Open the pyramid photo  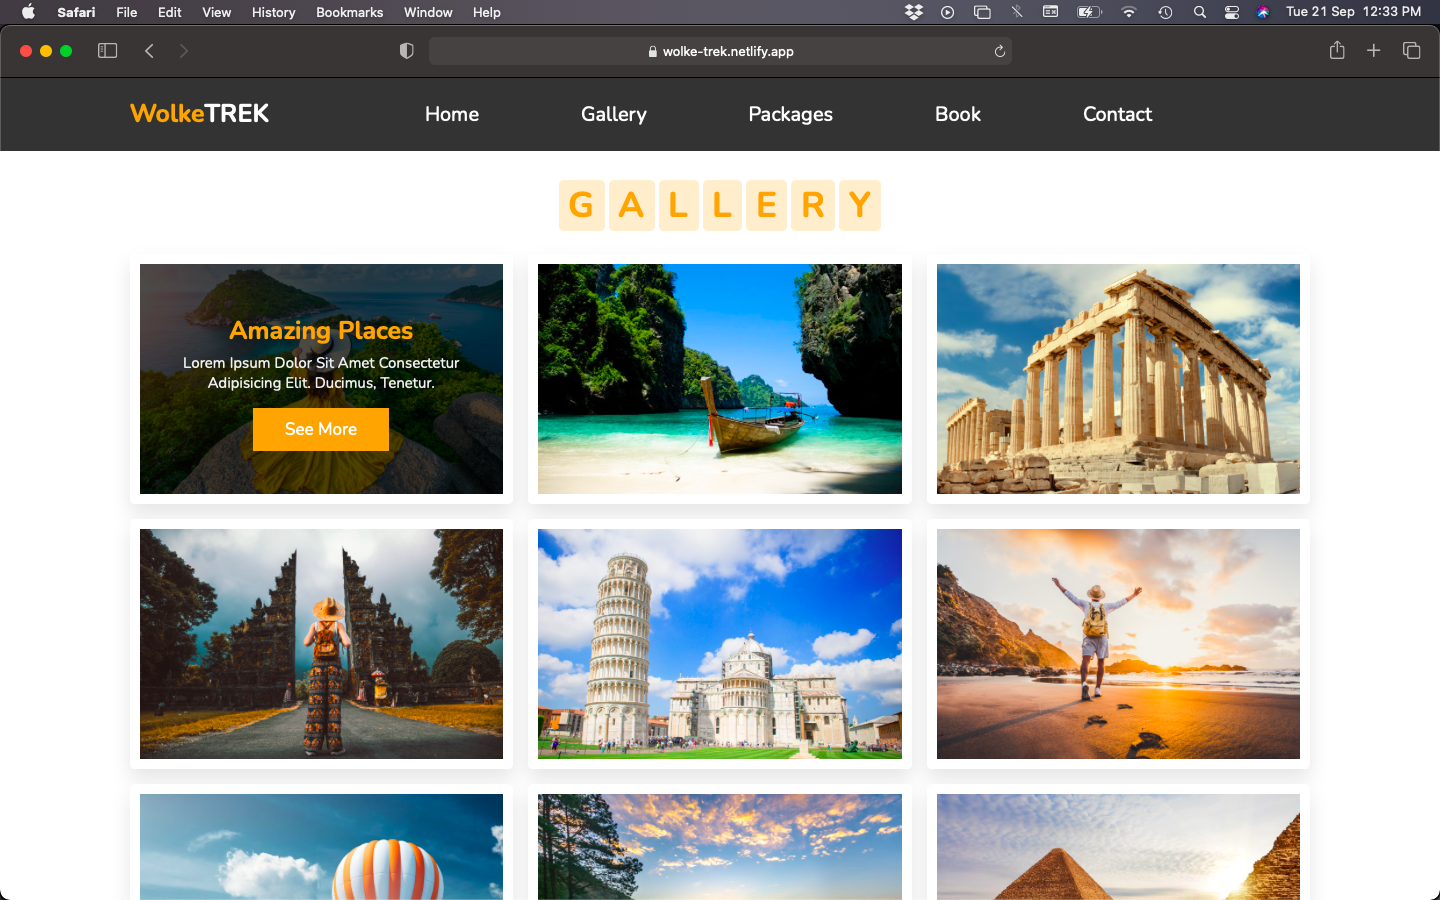[x=1118, y=847]
